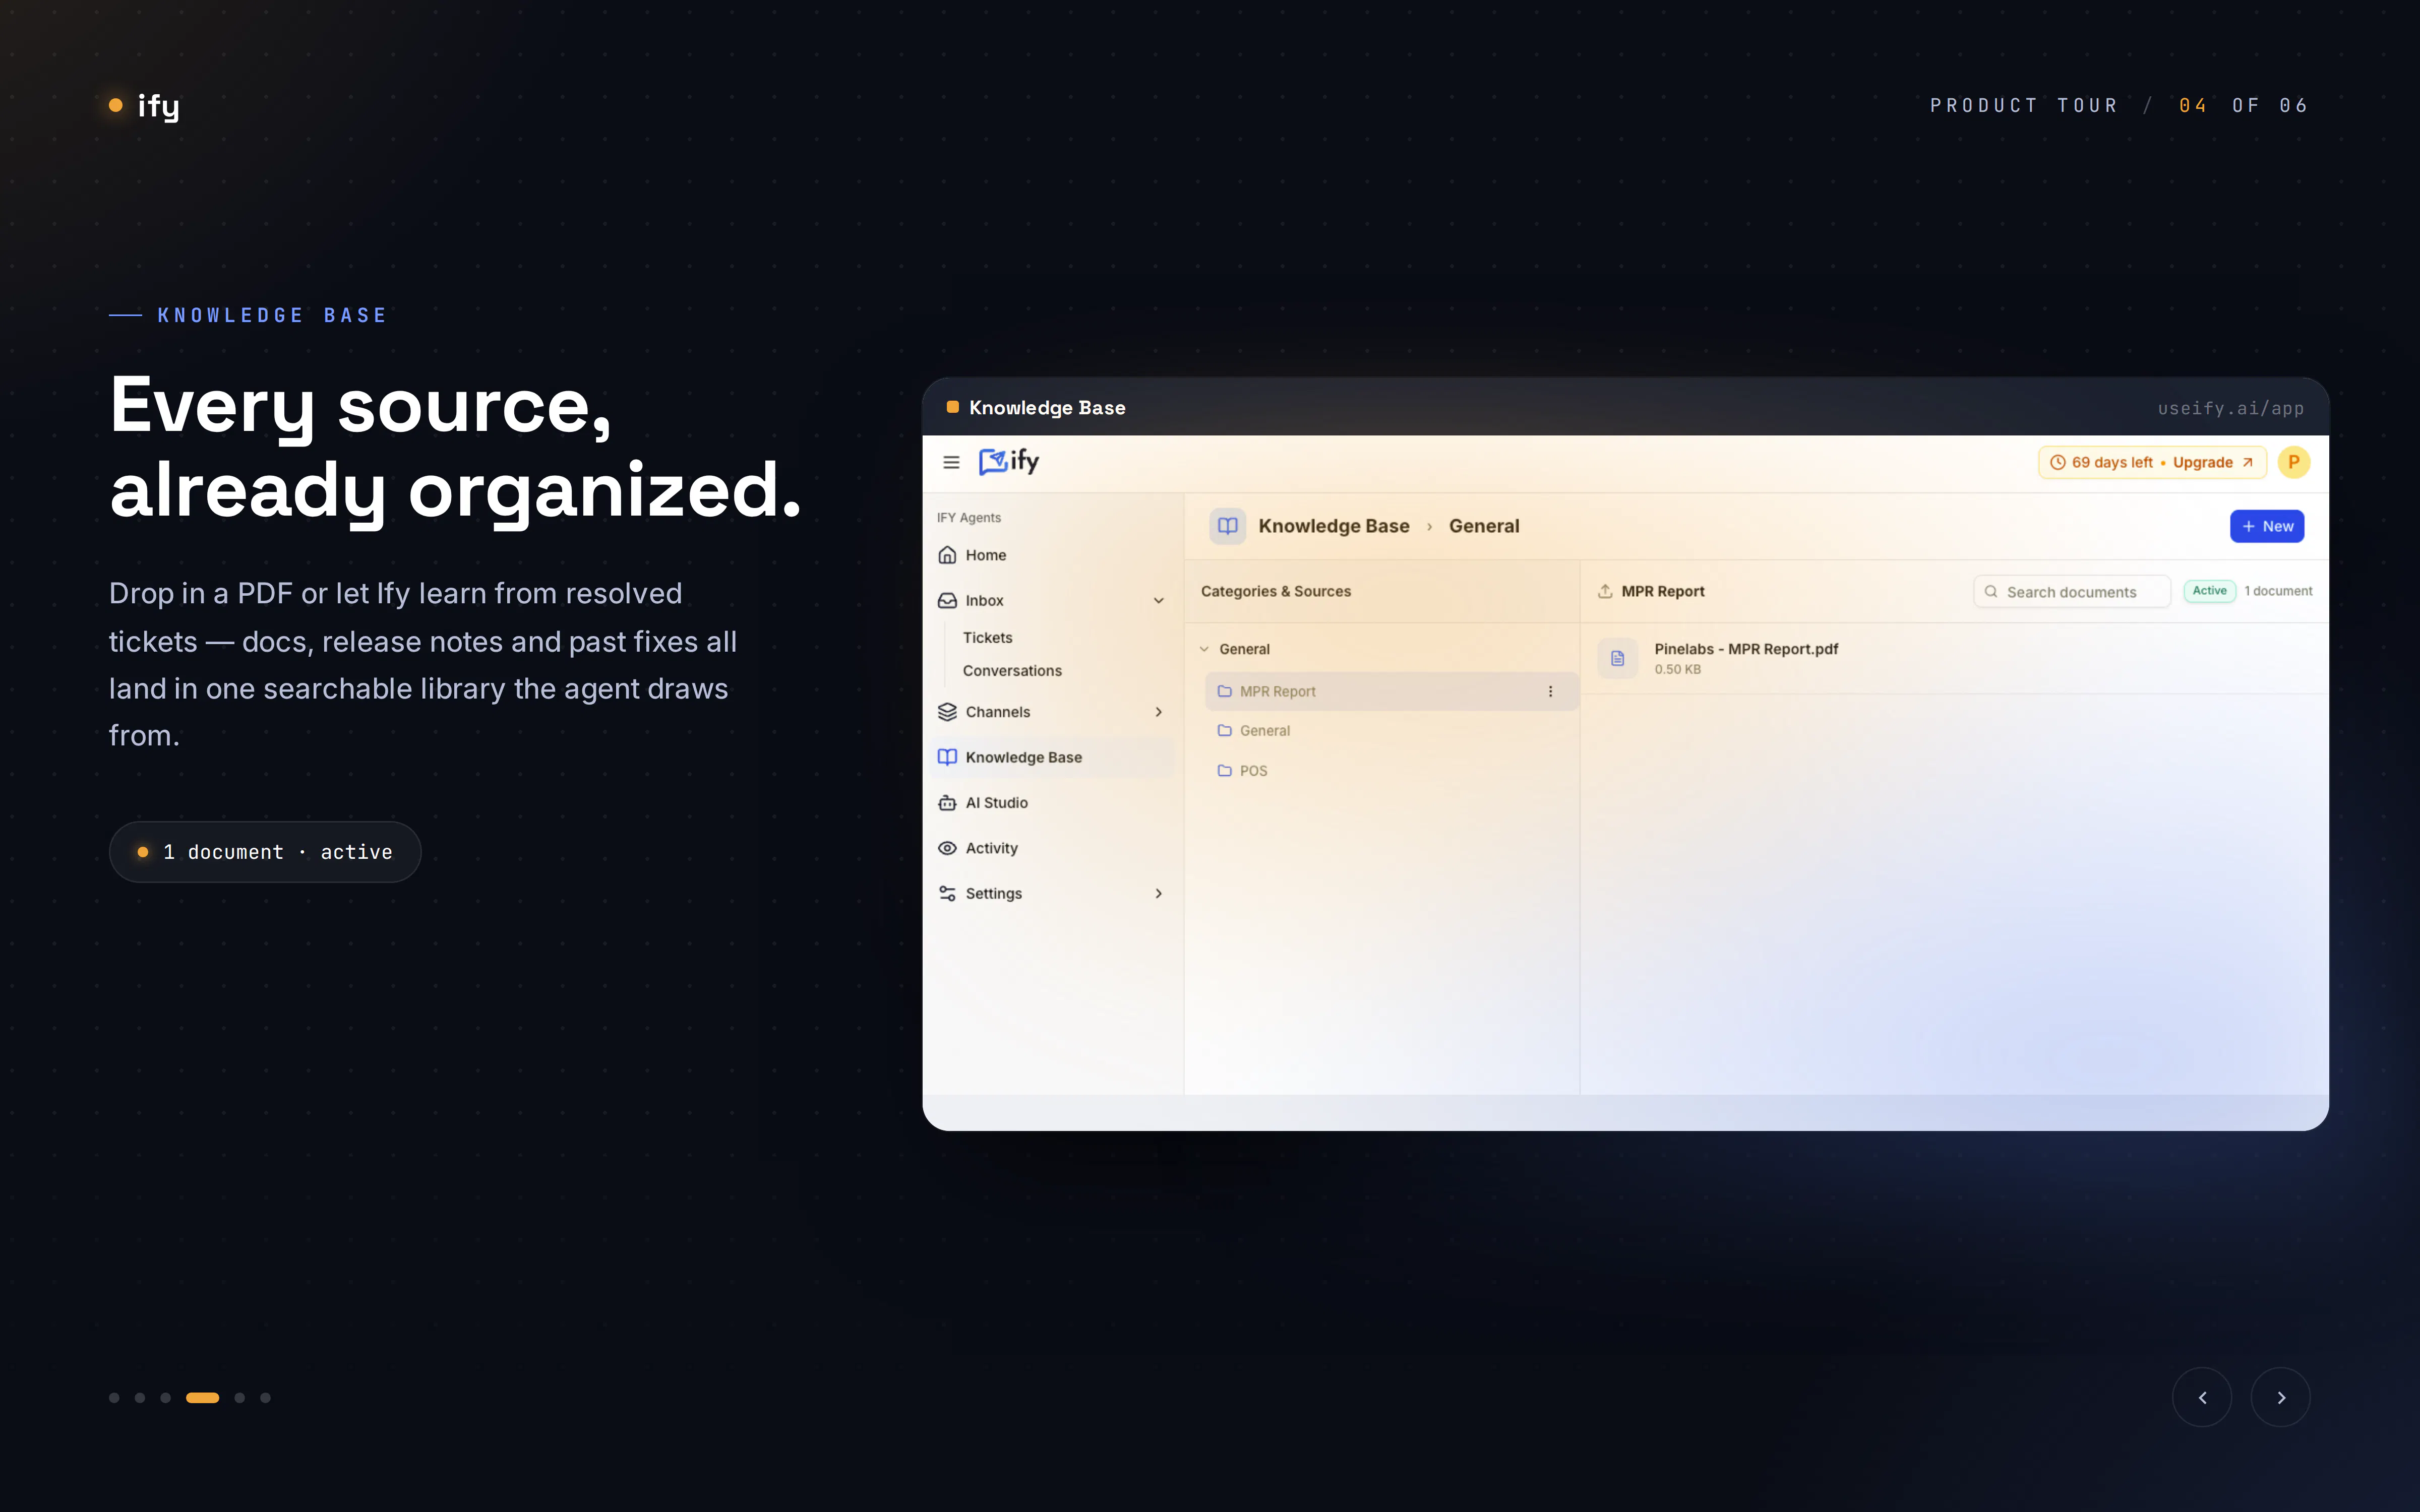Click the useify.ai/app URL text
The height and width of the screenshot is (1512, 2420).
2230,408
